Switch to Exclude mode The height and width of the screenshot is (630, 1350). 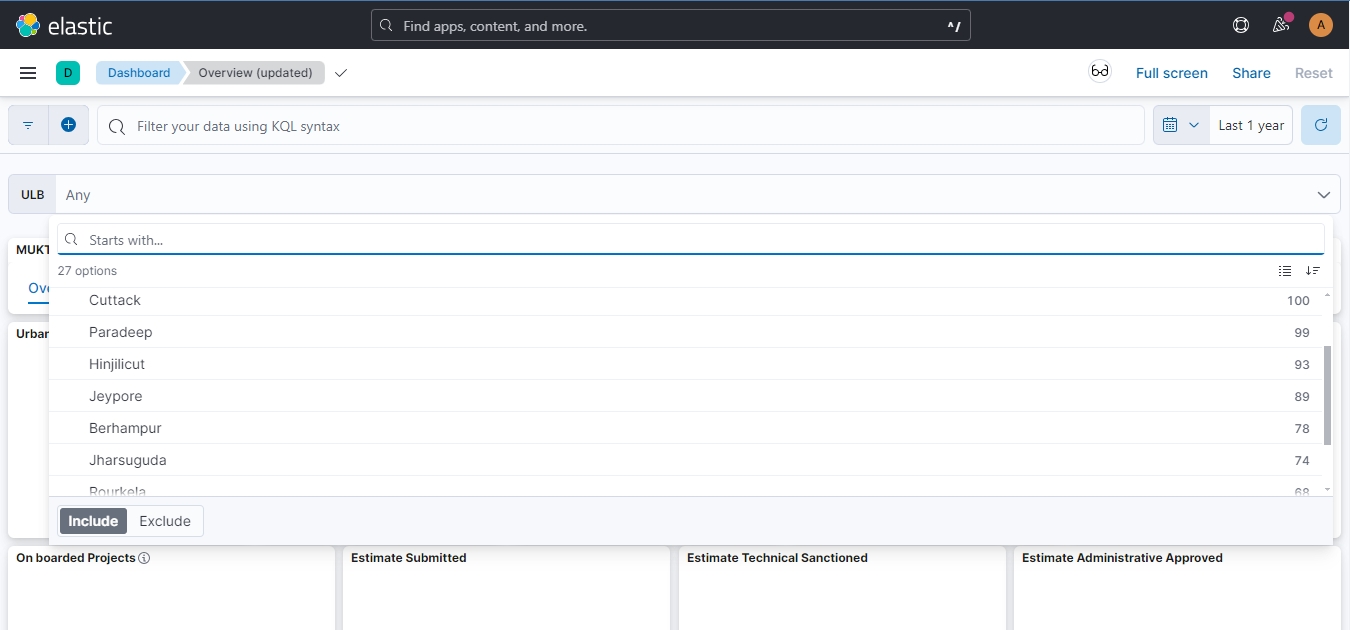(x=165, y=521)
